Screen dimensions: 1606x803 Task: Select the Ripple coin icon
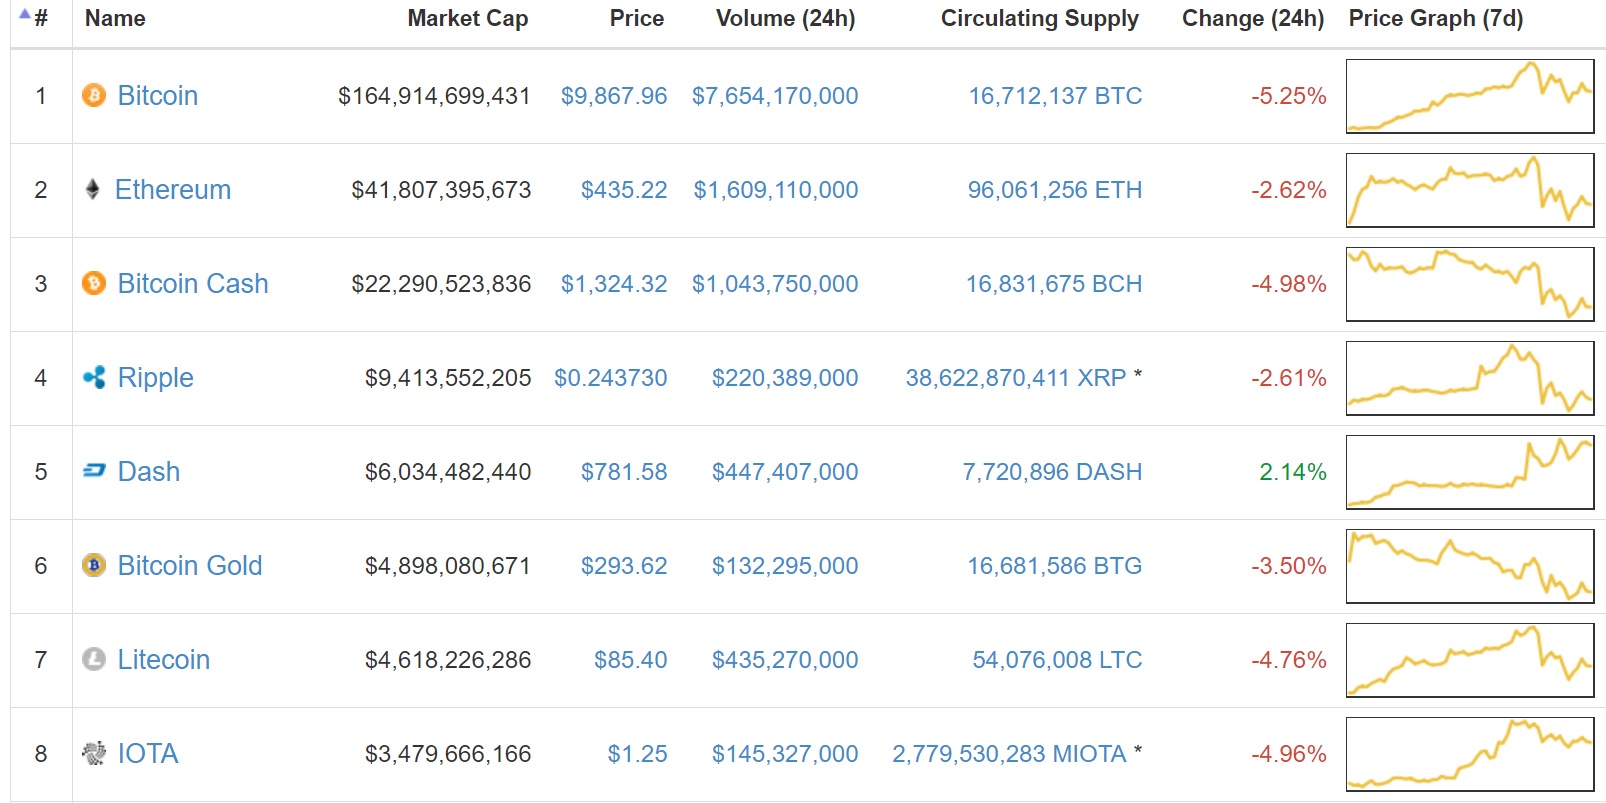click(93, 378)
